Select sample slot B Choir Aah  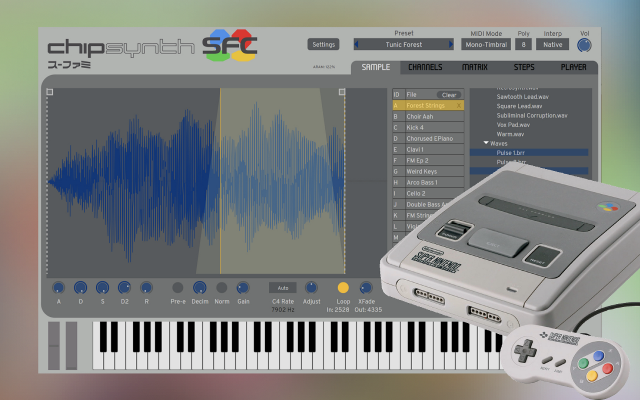coord(428,117)
